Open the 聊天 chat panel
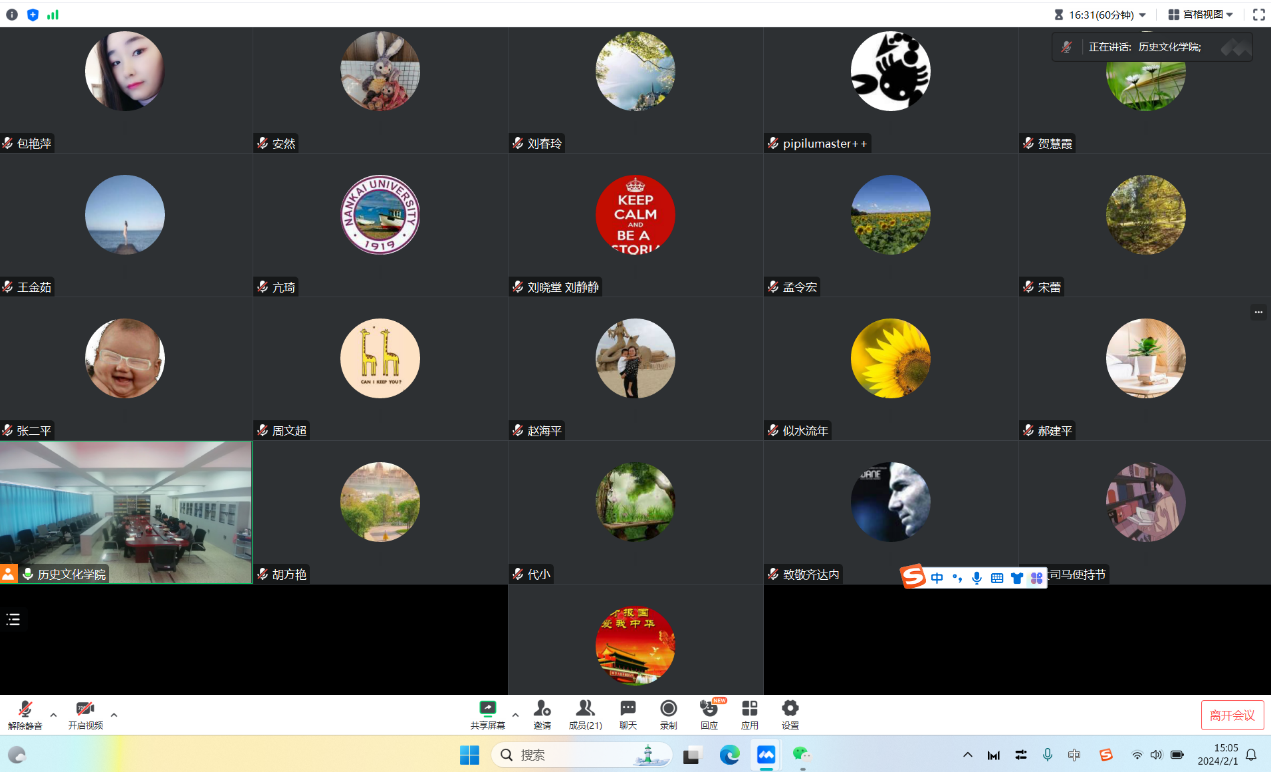This screenshot has width=1271, height=772. click(628, 709)
